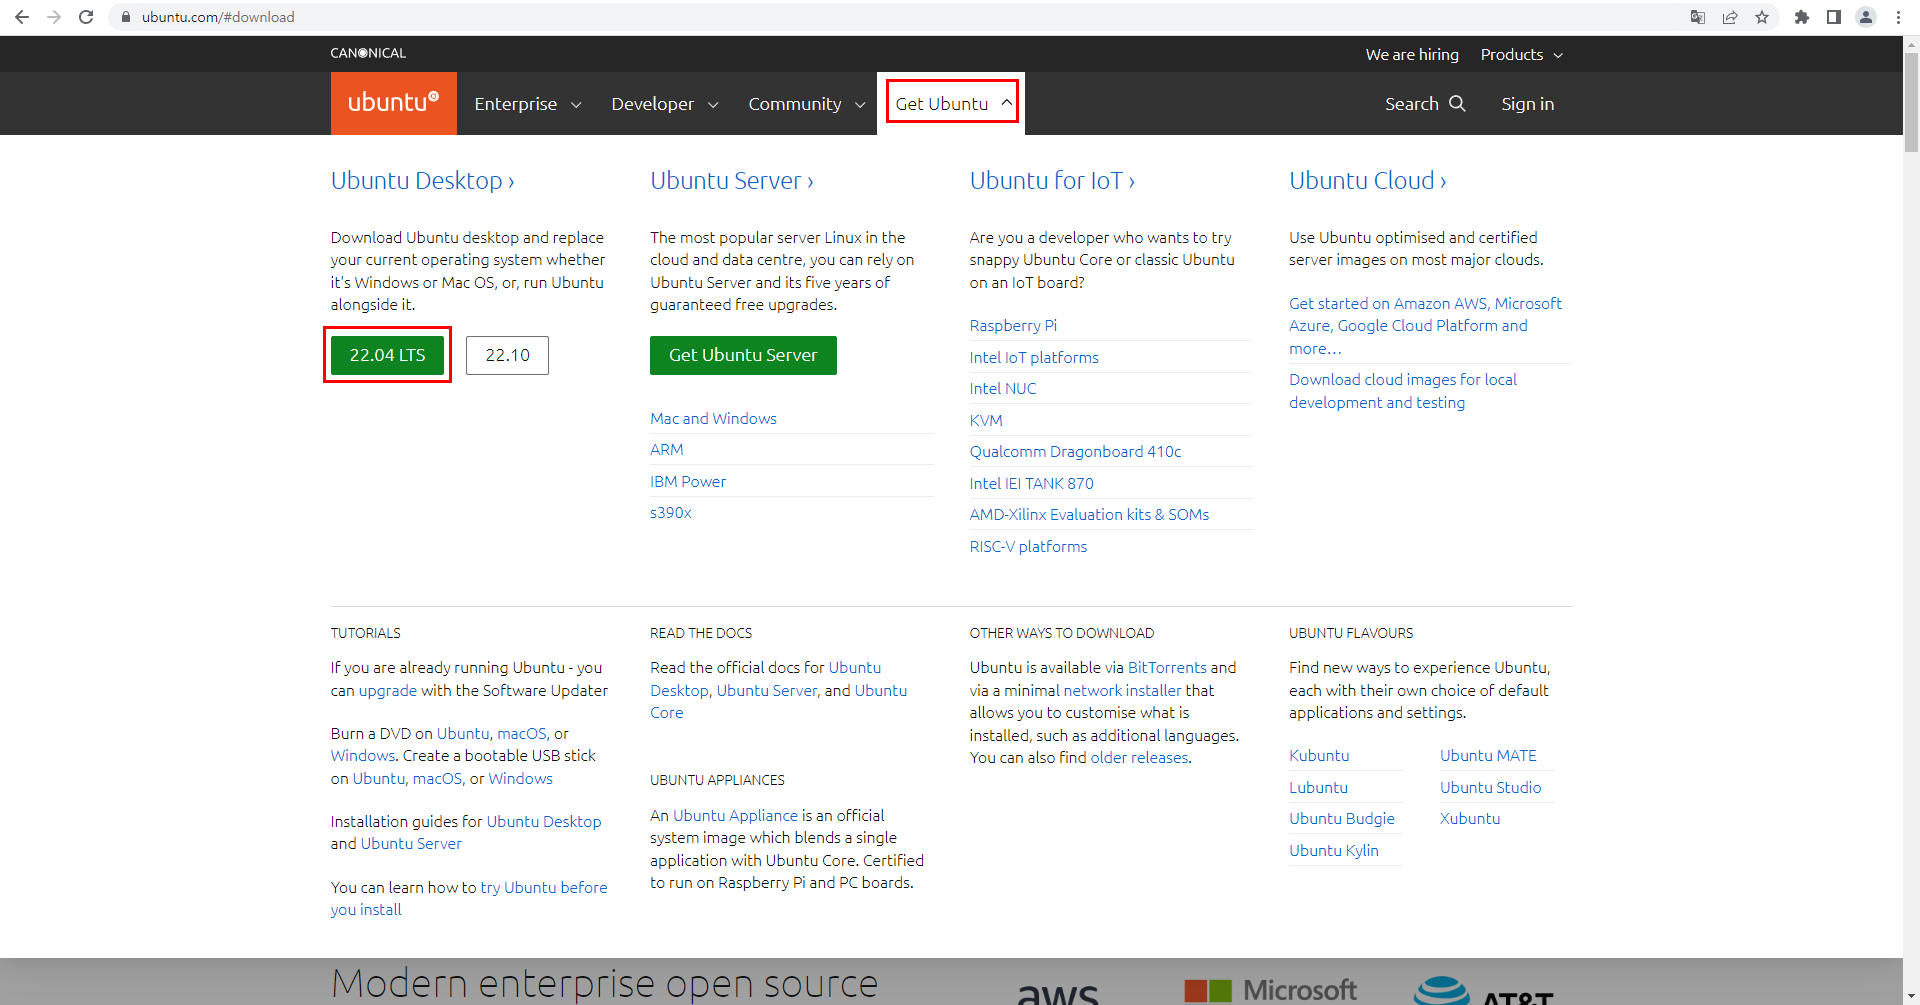Viewport: 1920px width, 1005px height.
Task: Open the Ubuntu Cloud heading link
Action: coord(1367,180)
